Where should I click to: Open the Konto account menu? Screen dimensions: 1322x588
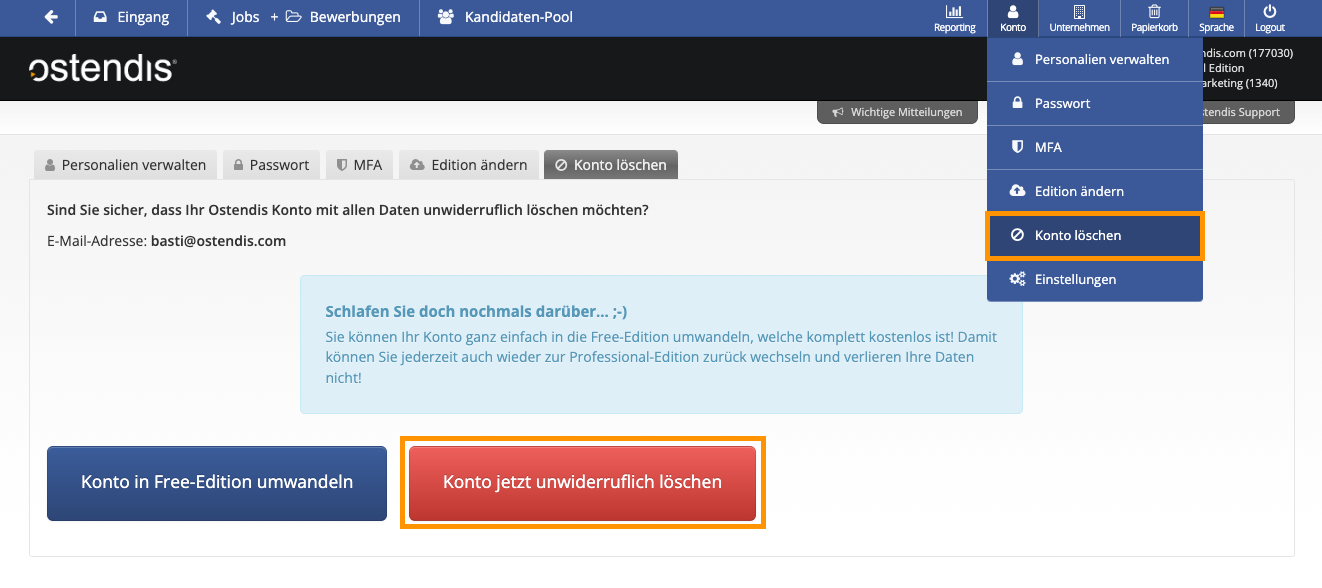(1013, 18)
